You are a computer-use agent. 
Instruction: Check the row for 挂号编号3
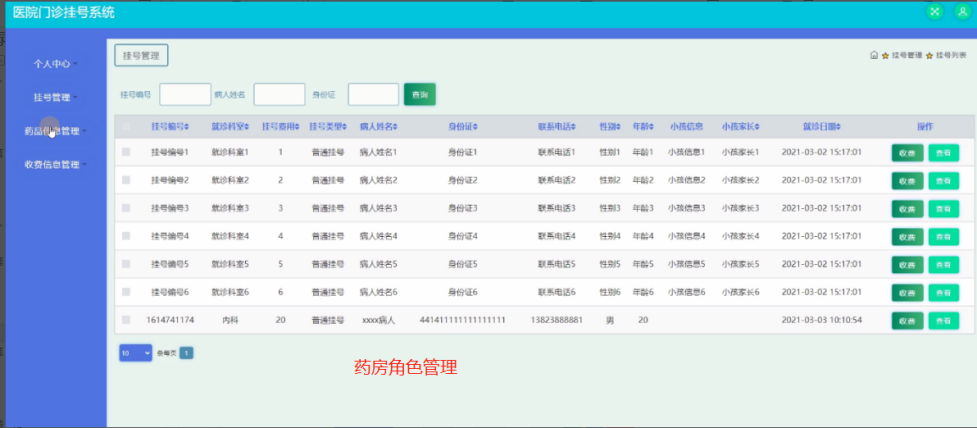[126, 208]
